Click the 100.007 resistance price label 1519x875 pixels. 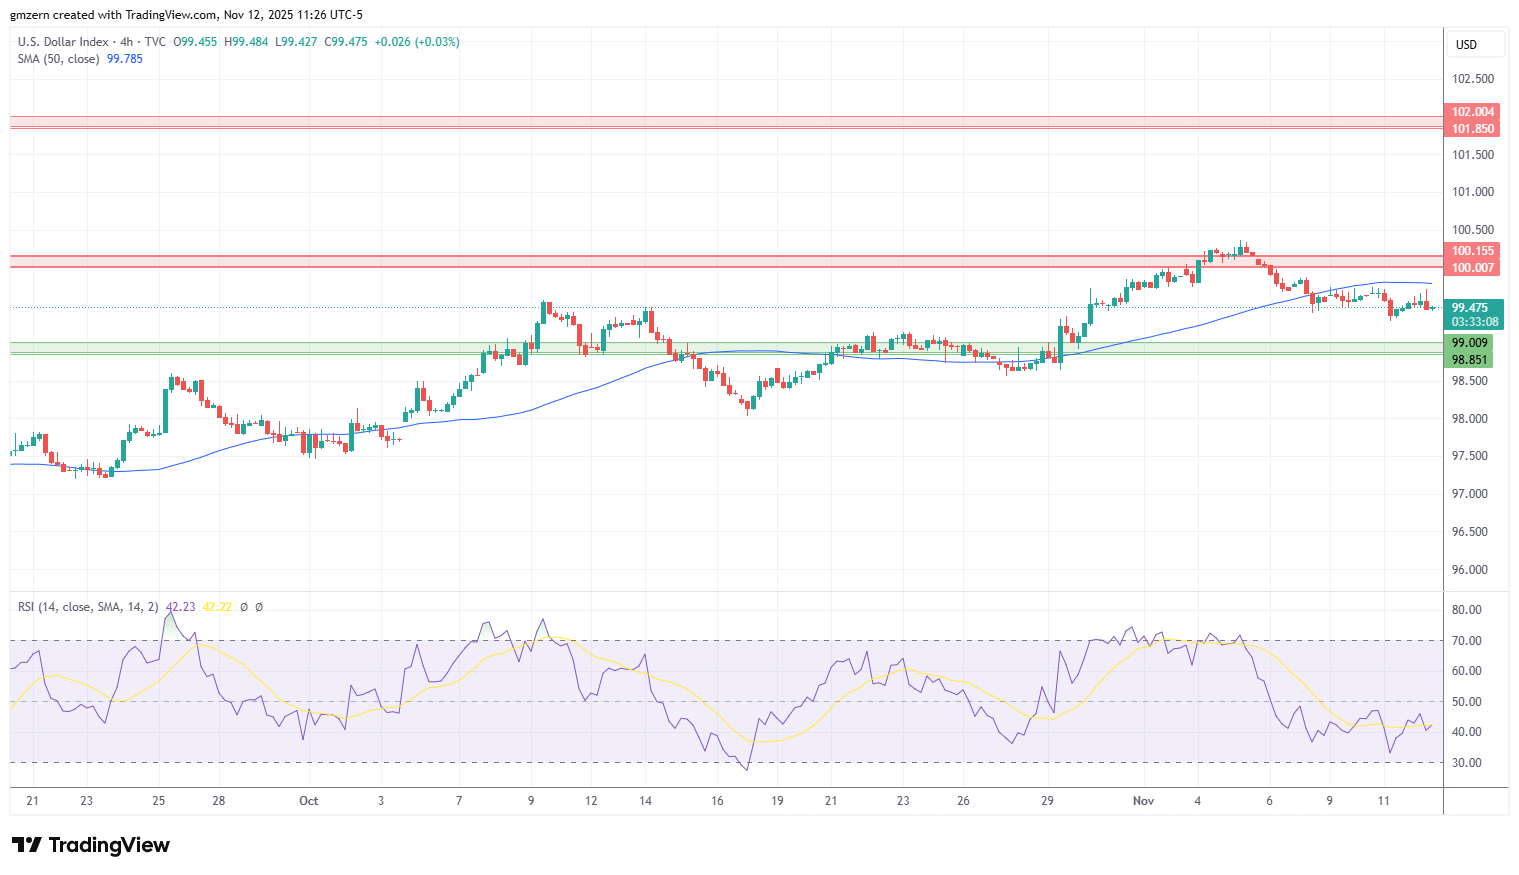click(1473, 268)
